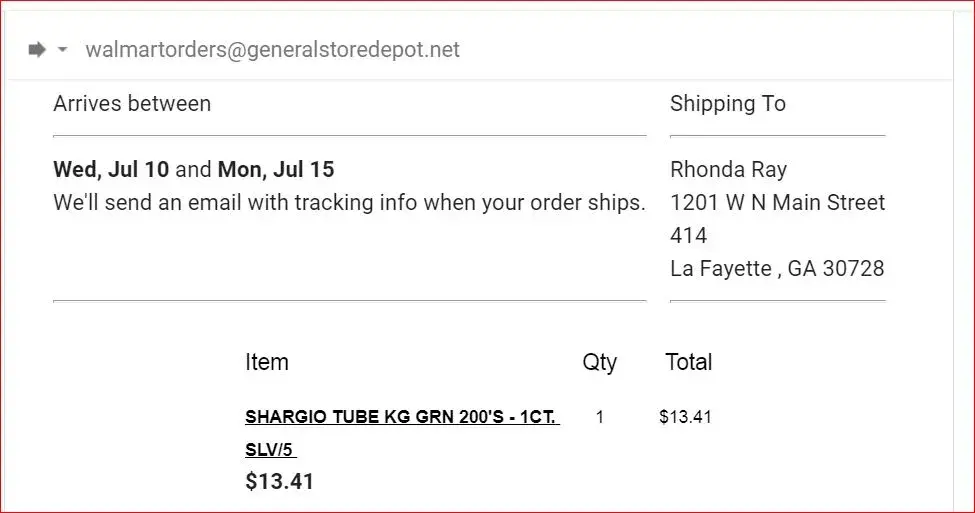Select the "Mon, Jul 15" arrival date
The image size is (975, 513).
click(276, 169)
